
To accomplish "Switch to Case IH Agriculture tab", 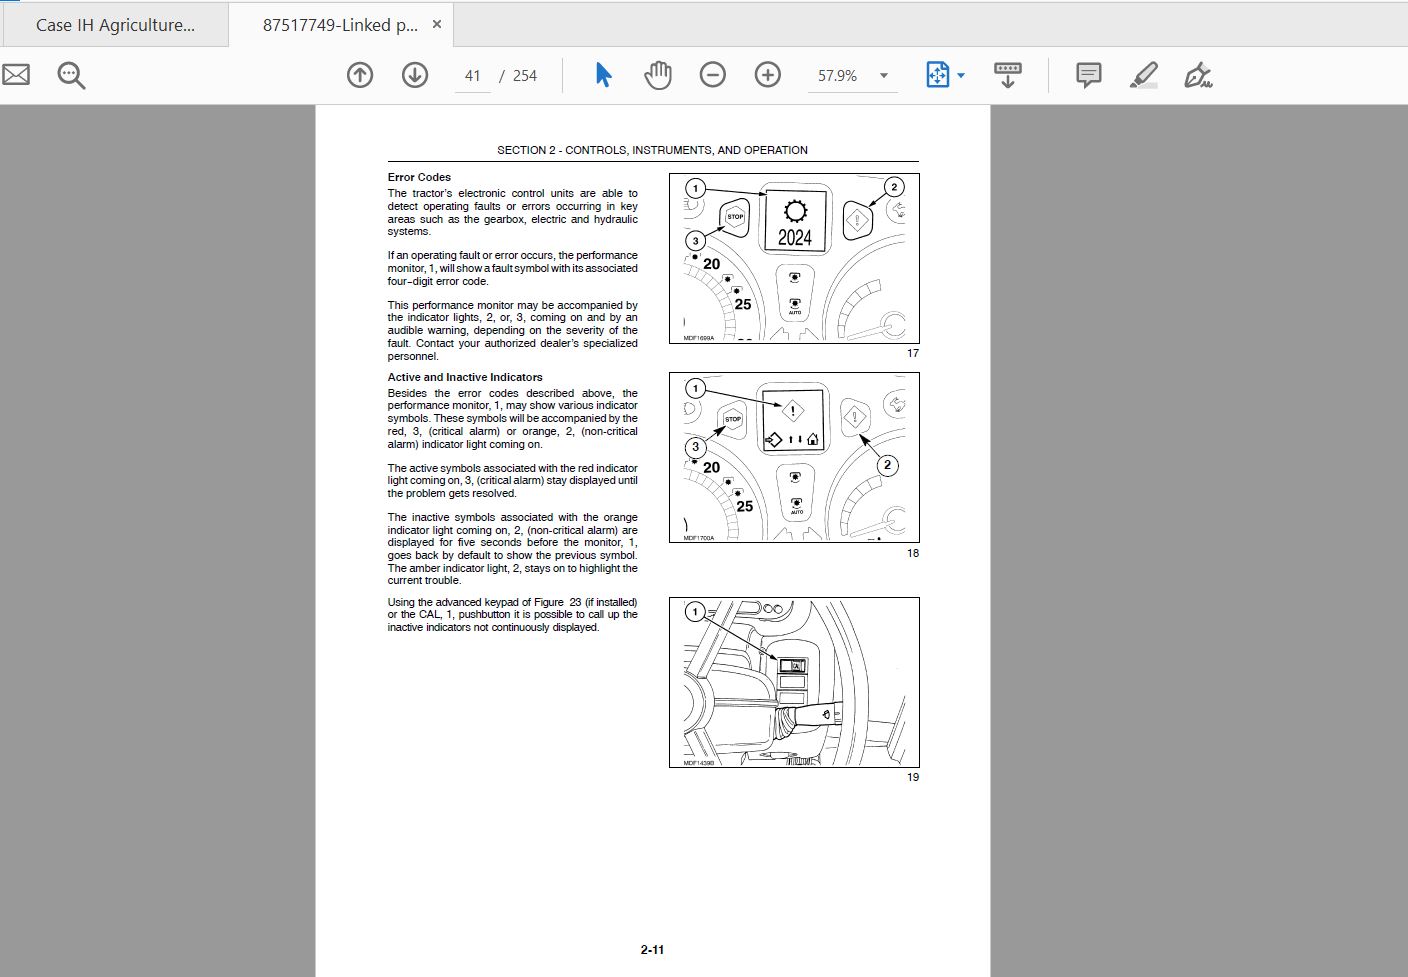I will coord(115,25).
